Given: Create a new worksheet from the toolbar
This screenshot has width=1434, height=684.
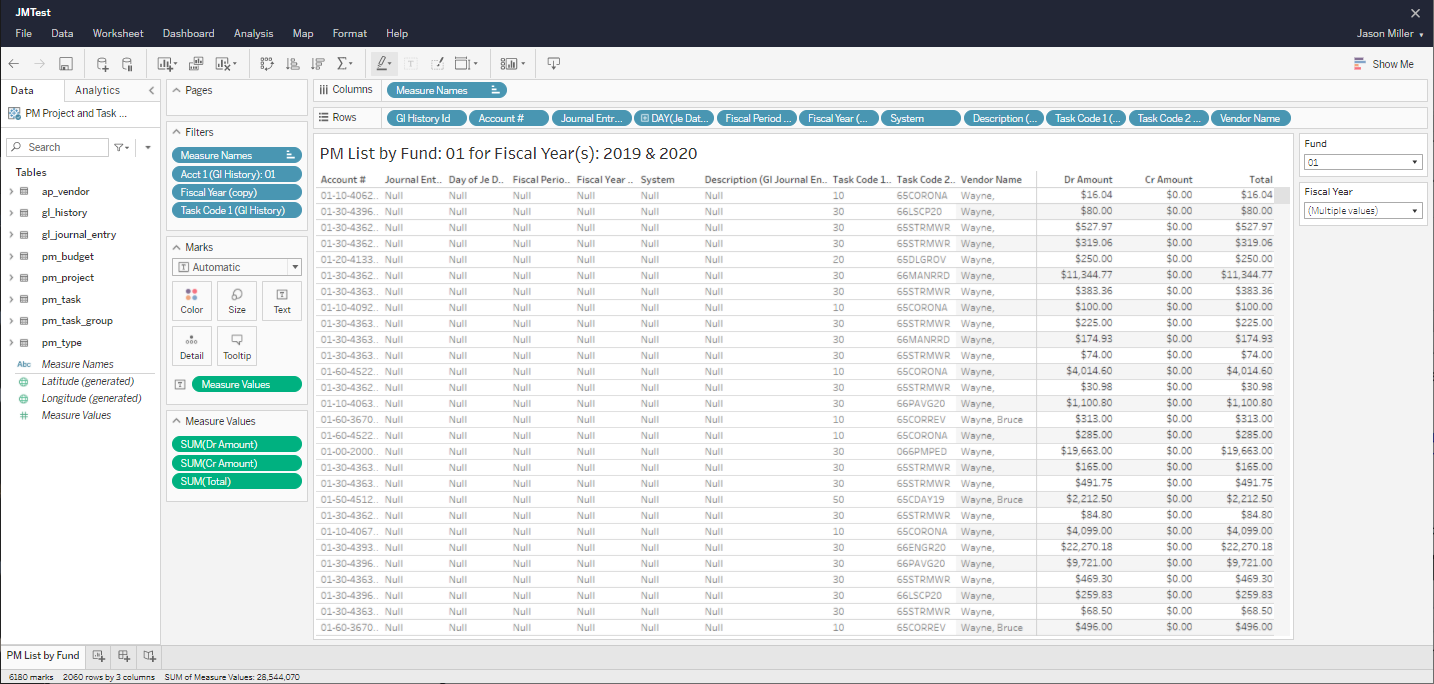Looking at the screenshot, I should [x=167, y=64].
